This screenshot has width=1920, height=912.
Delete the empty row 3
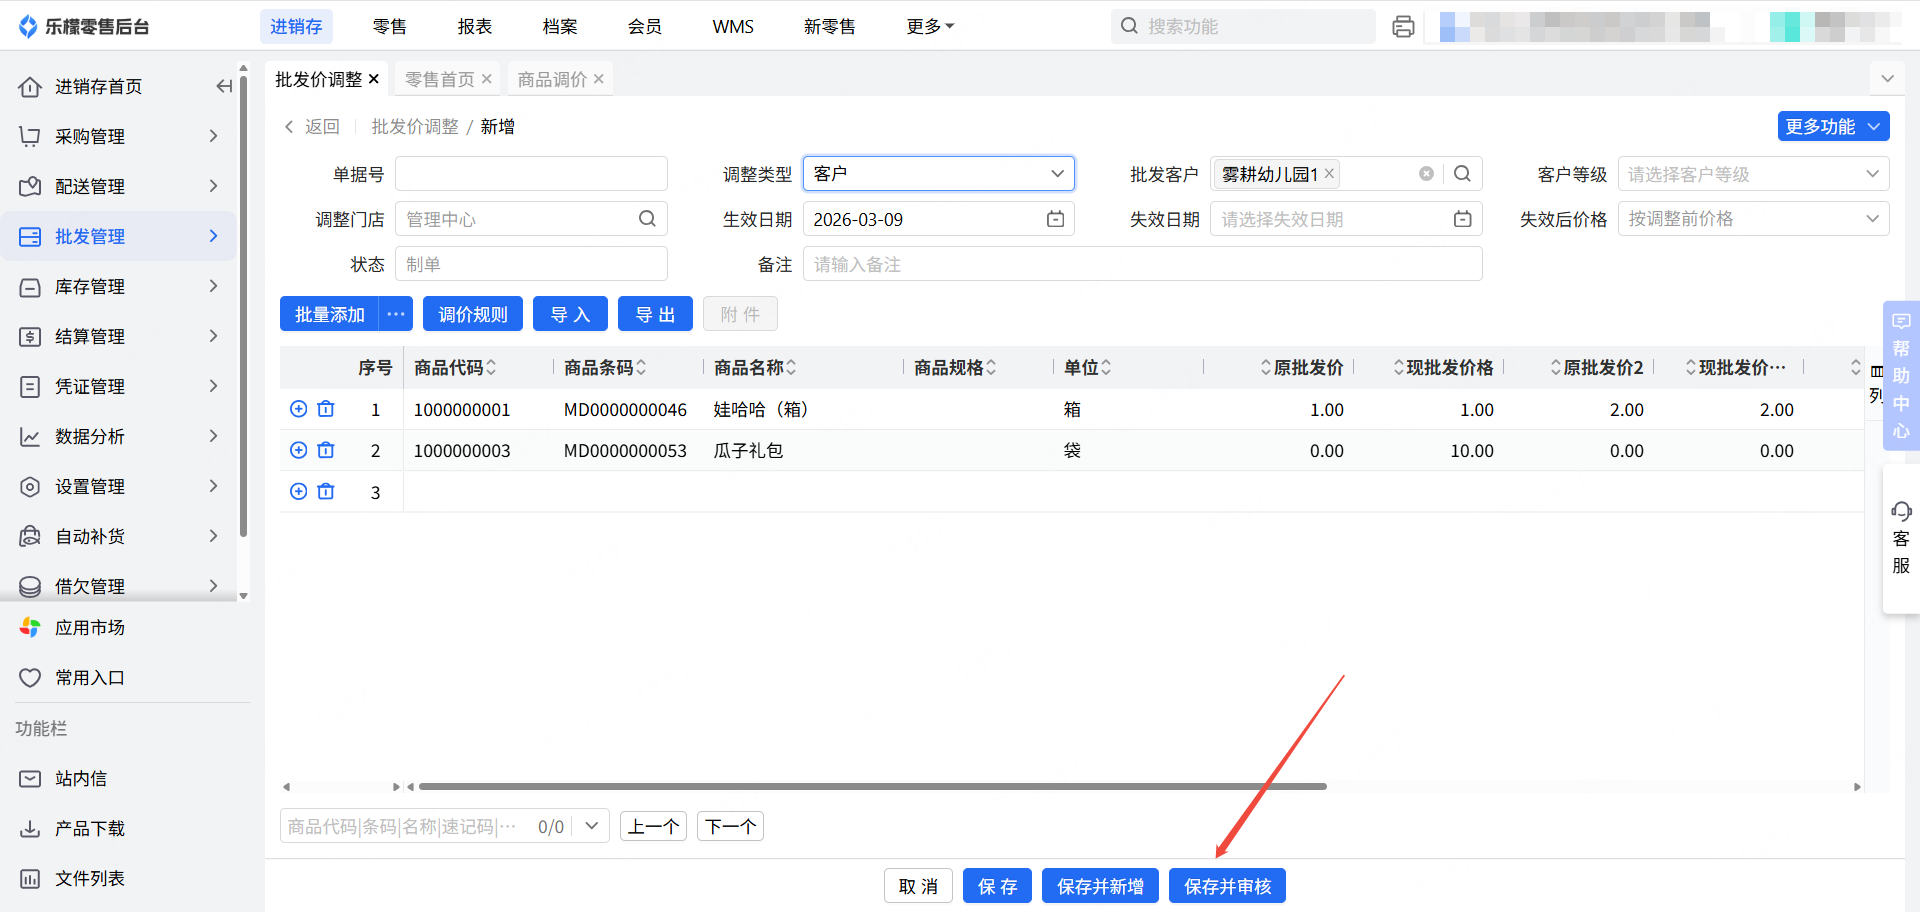point(326,491)
